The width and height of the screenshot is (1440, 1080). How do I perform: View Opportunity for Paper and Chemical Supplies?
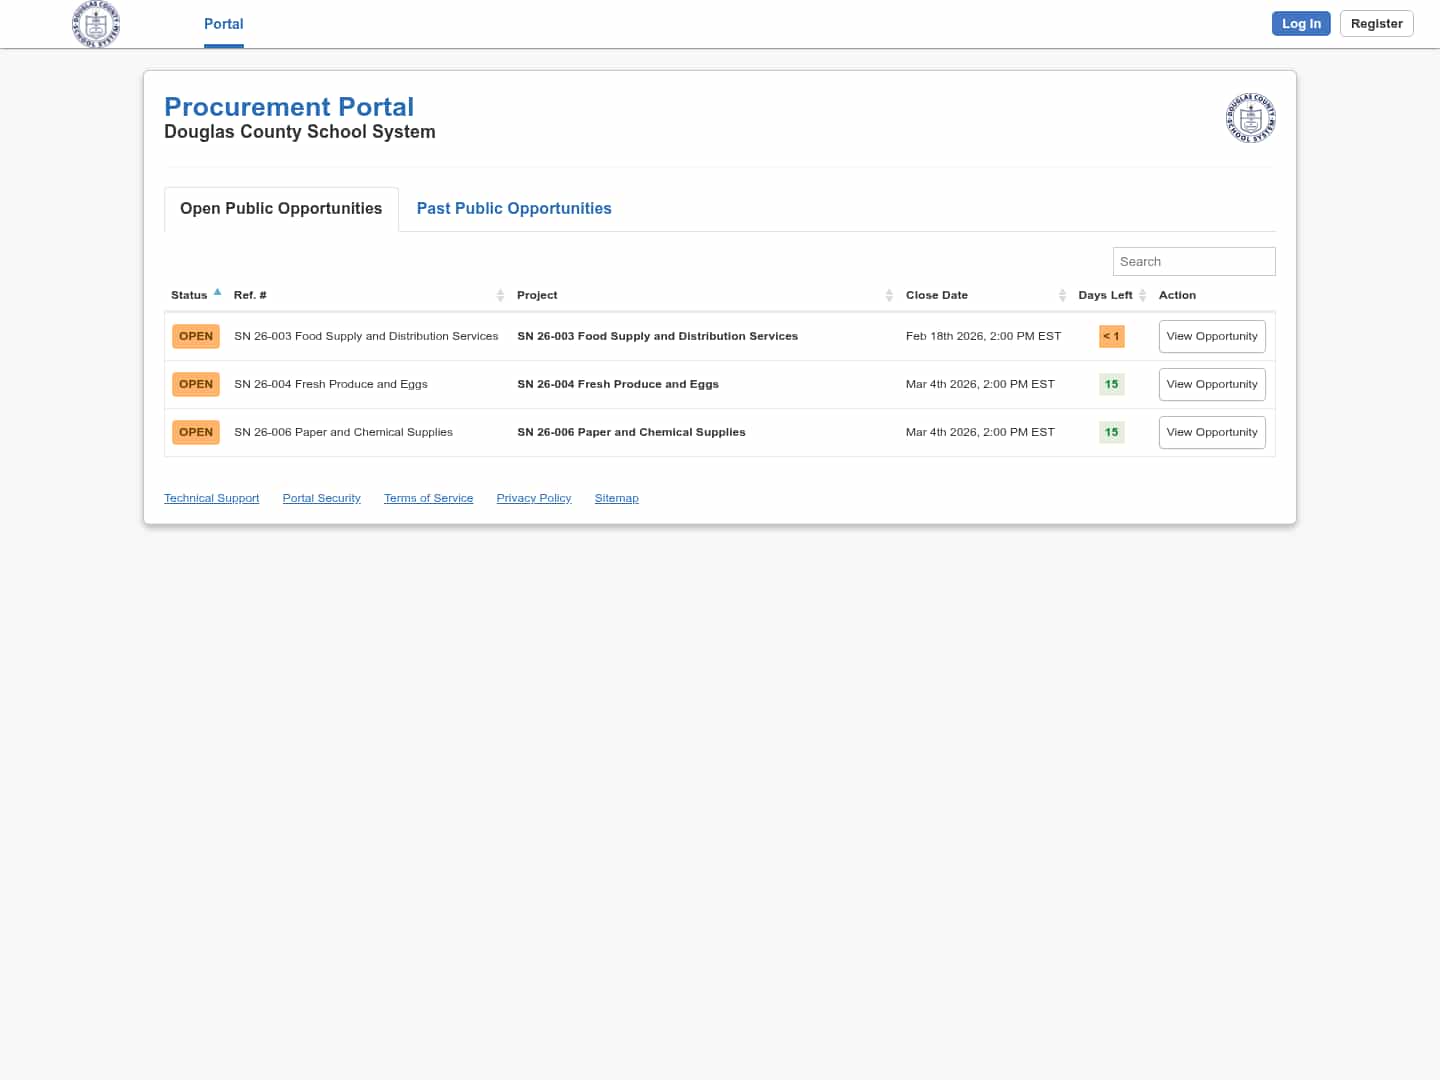(1211, 432)
